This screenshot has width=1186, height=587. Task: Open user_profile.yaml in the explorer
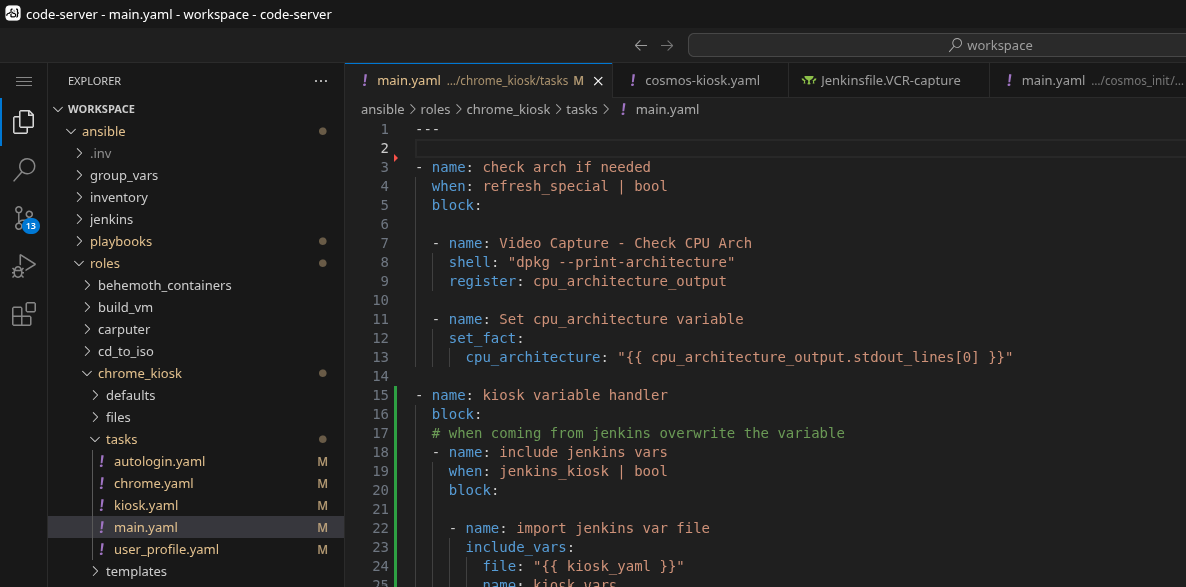[166, 549]
